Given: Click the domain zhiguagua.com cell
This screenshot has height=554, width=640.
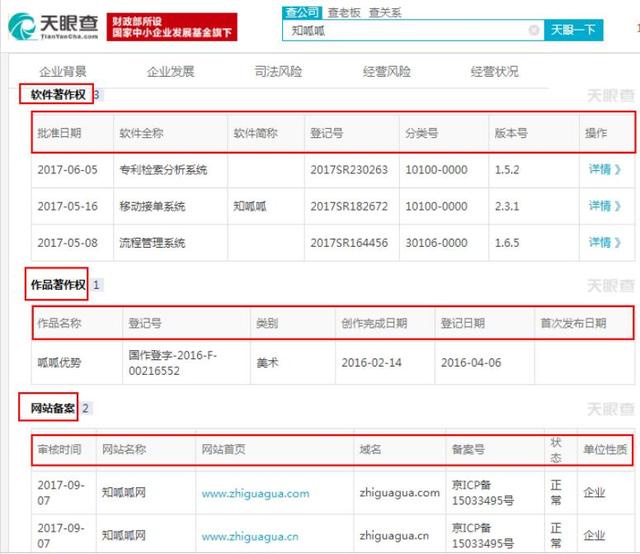Looking at the screenshot, I should [x=400, y=493].
